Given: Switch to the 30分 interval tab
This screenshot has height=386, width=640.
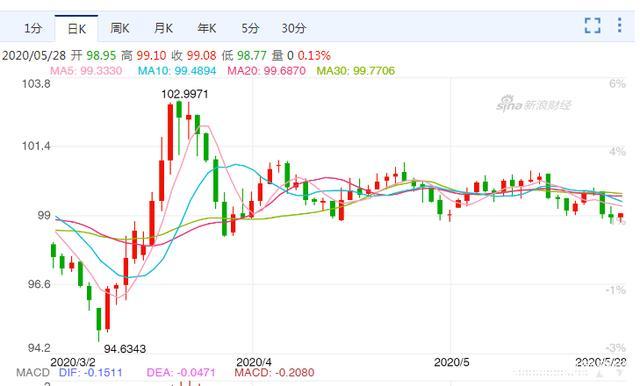Looking at the screenshot, I should pyautogui.click(x=293, y=29).
